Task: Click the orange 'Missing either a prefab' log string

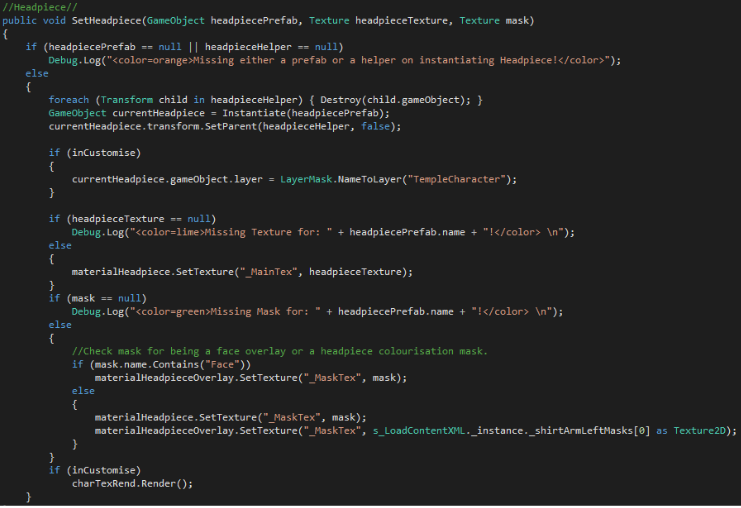Action: coord(359,60)
